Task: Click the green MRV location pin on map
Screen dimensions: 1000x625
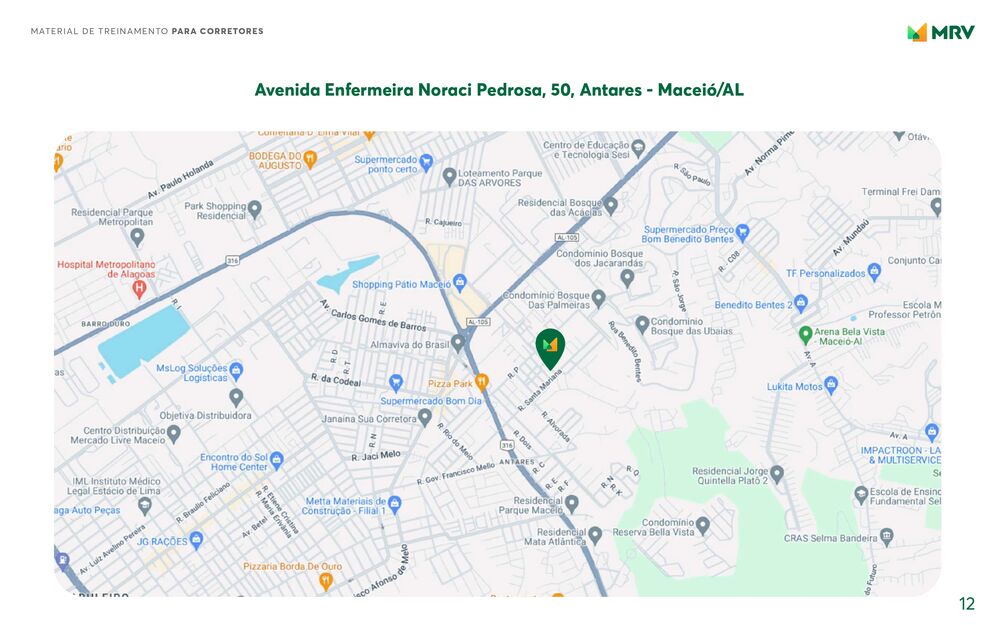Action: point(550,349)
